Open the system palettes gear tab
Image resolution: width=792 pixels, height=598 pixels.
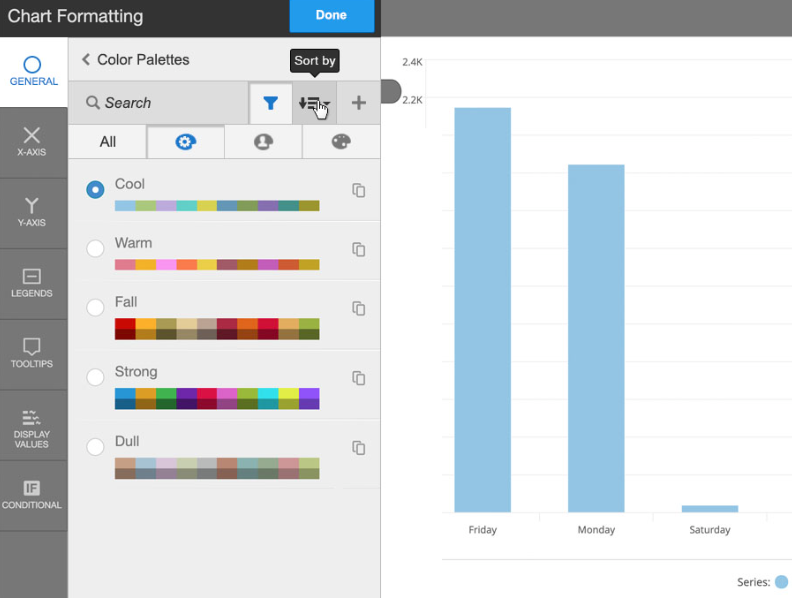point(185,142)
